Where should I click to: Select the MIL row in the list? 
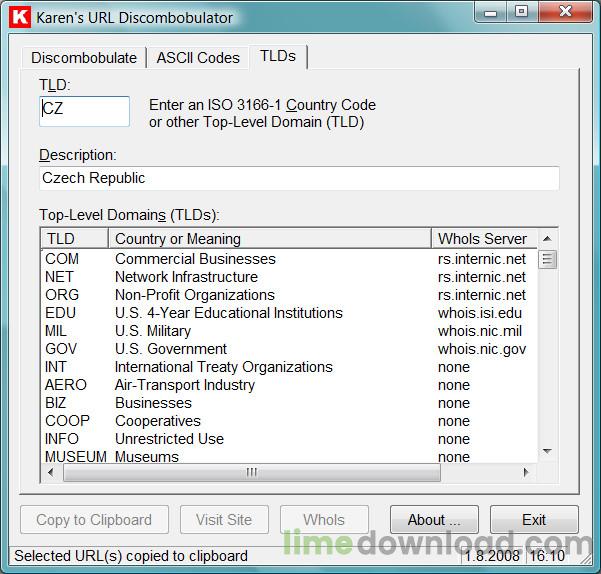(x=289, y=331)
